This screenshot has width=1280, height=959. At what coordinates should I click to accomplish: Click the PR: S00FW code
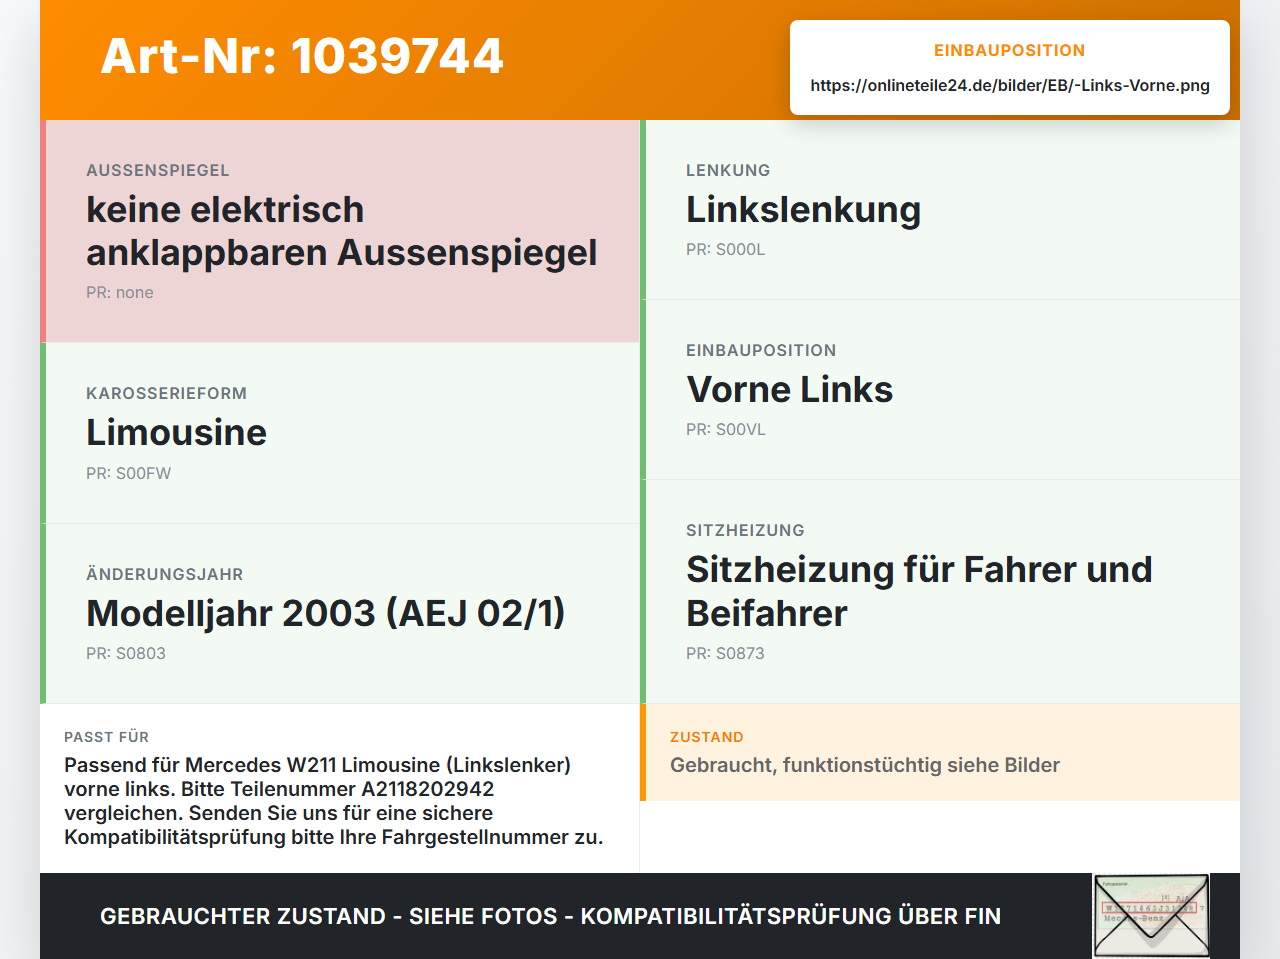[128, 474]
